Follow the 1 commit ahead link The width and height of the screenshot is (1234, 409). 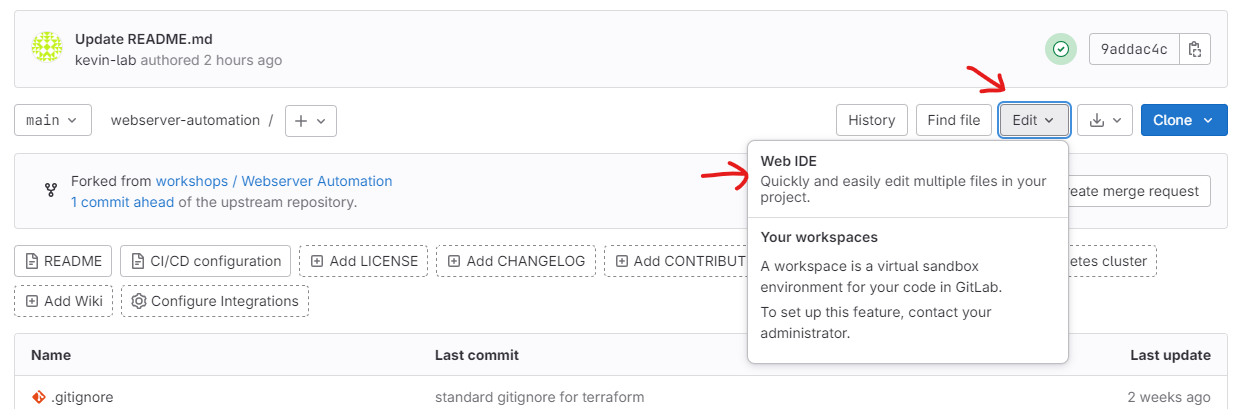(122, 201)
